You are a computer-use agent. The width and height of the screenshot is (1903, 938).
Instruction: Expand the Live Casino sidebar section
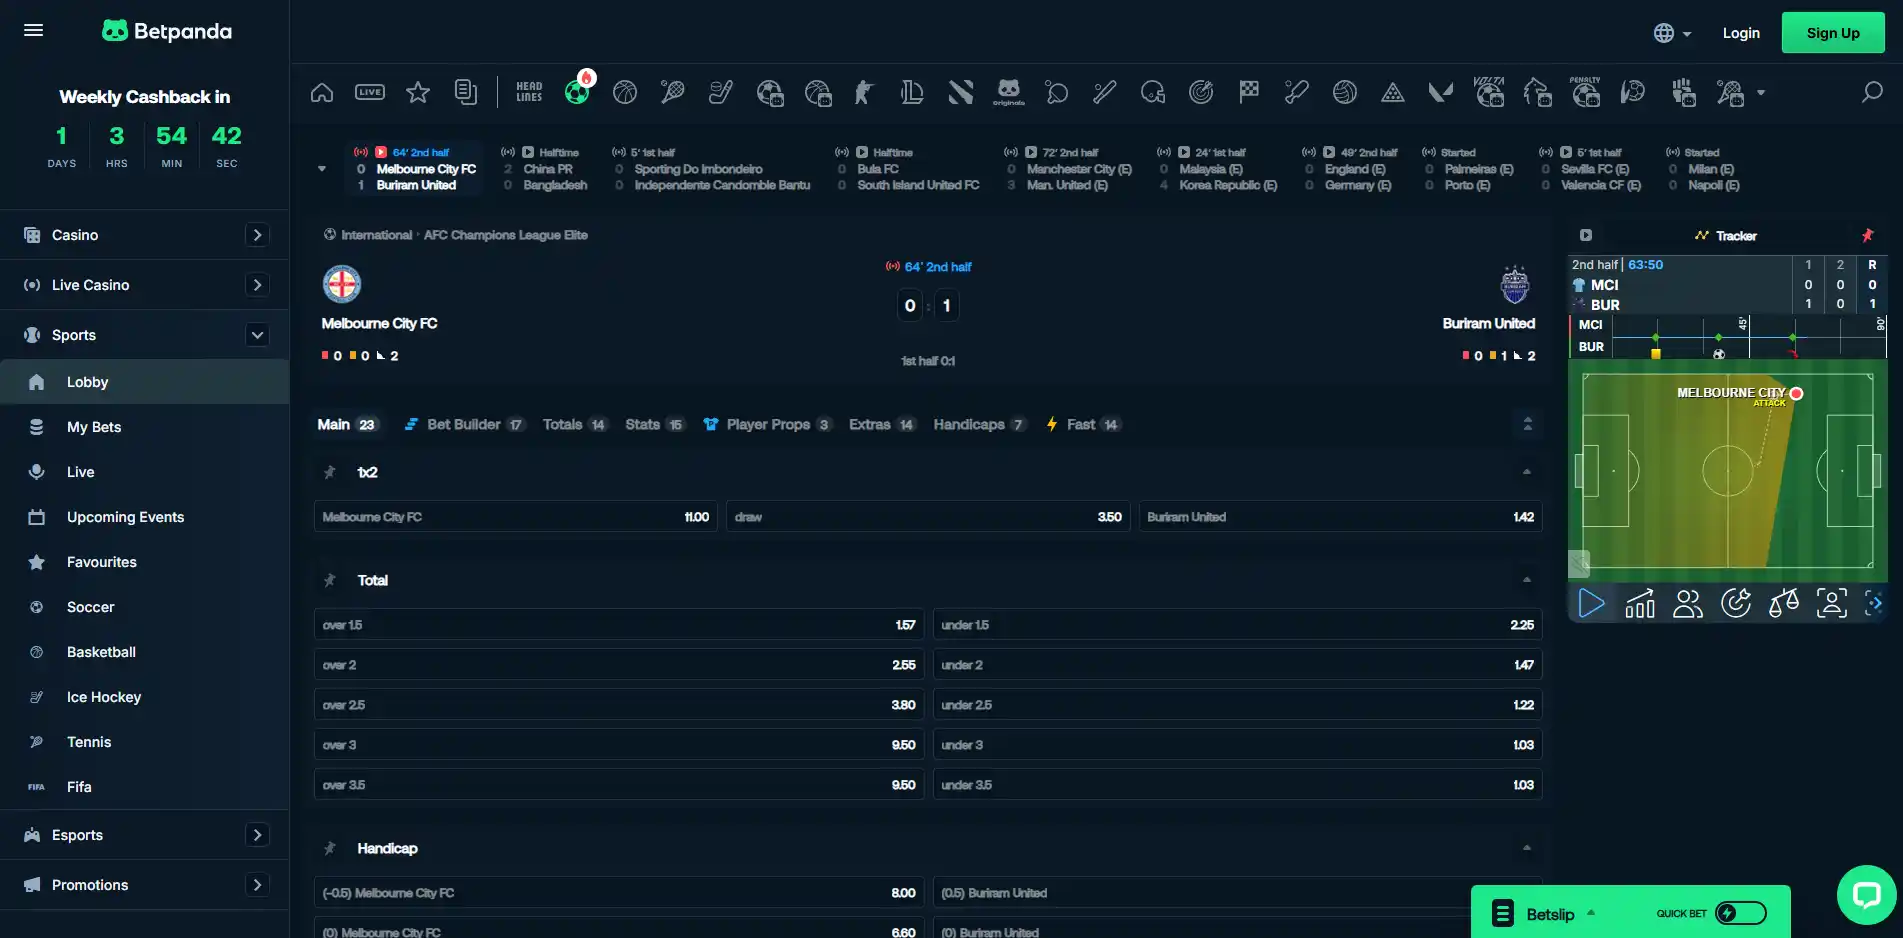point(257,285)
